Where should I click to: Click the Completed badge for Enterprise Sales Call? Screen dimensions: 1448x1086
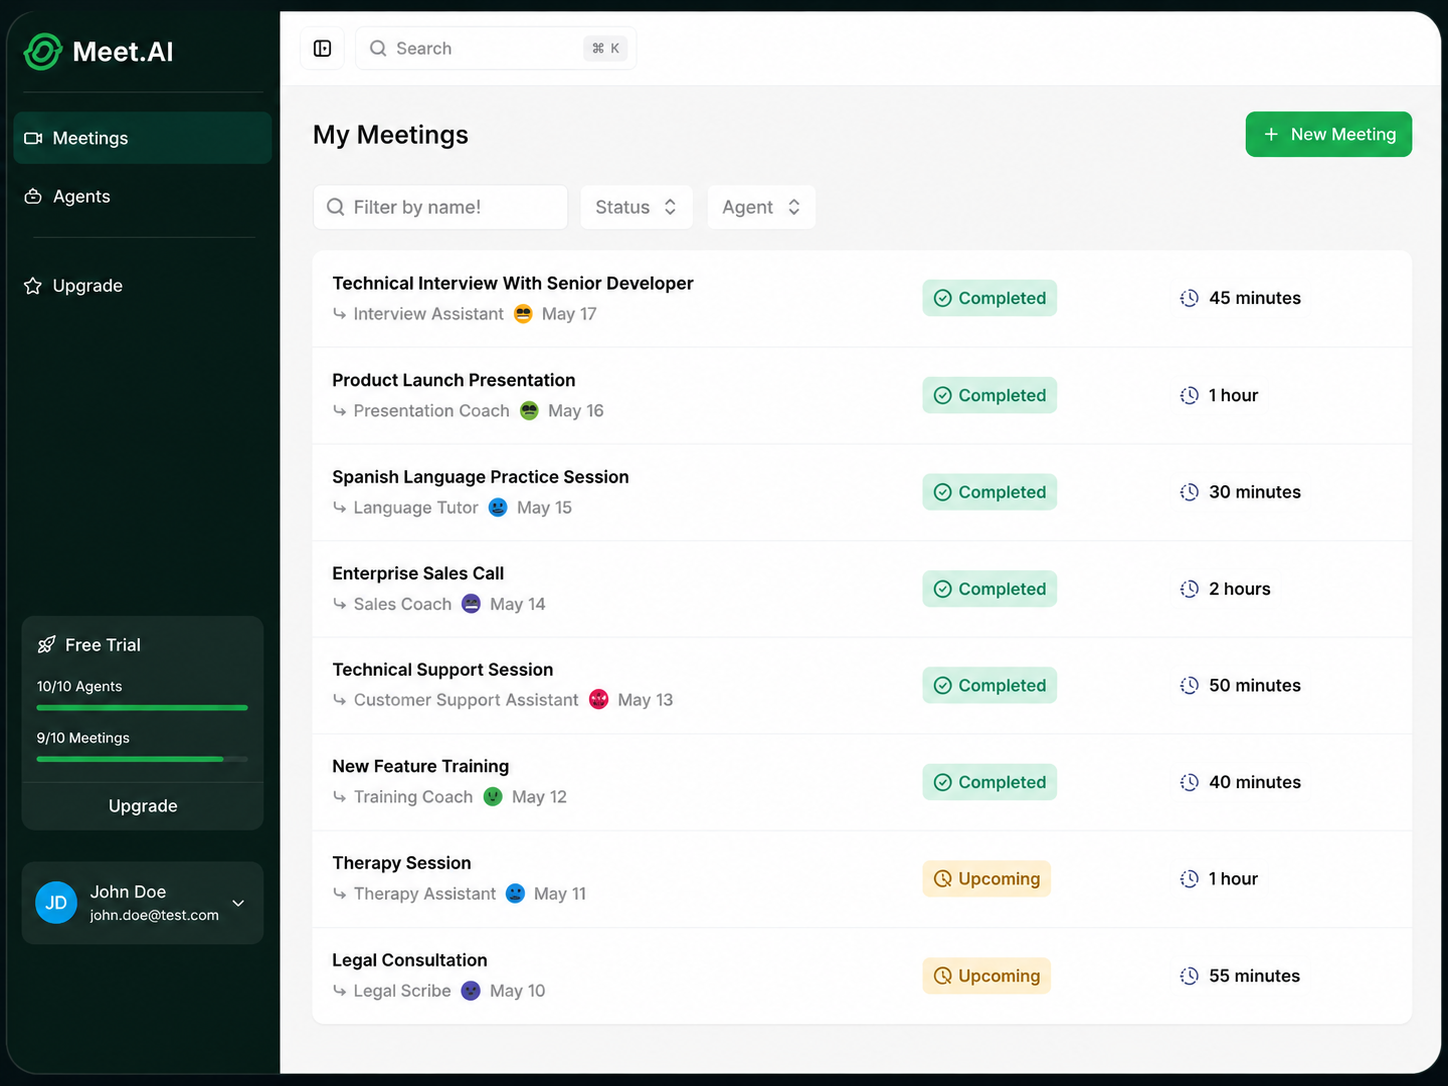(x=989, y=589)
